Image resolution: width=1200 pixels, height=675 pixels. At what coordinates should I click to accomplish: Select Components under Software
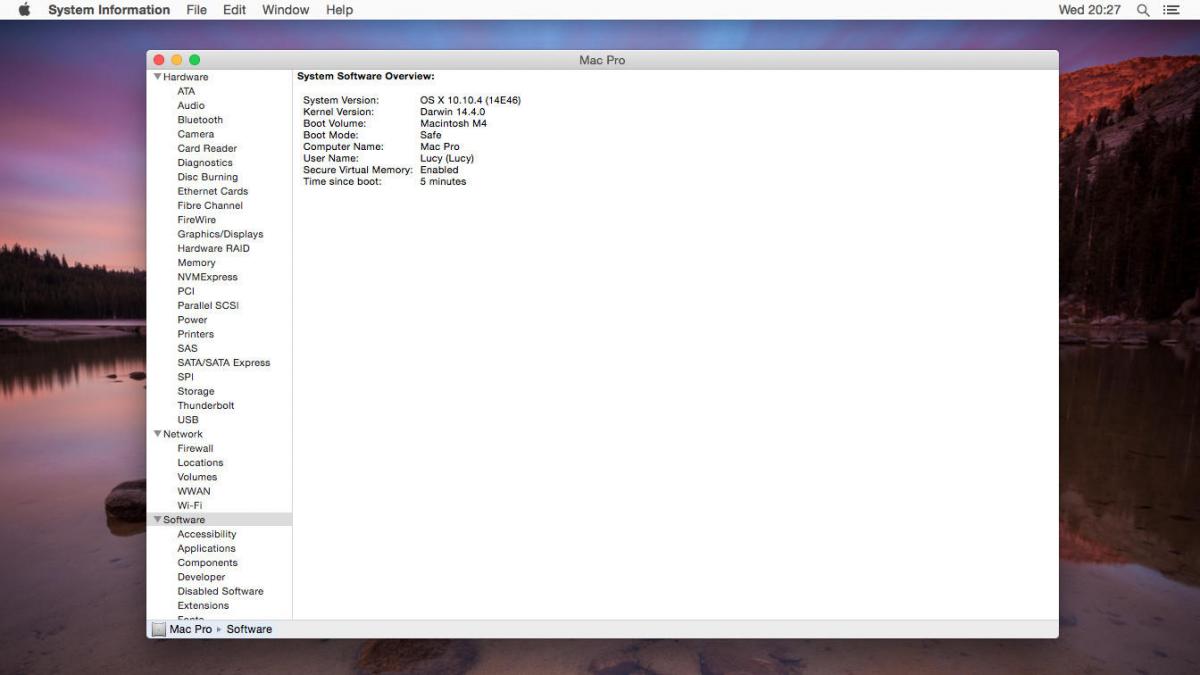coord(208,563)
